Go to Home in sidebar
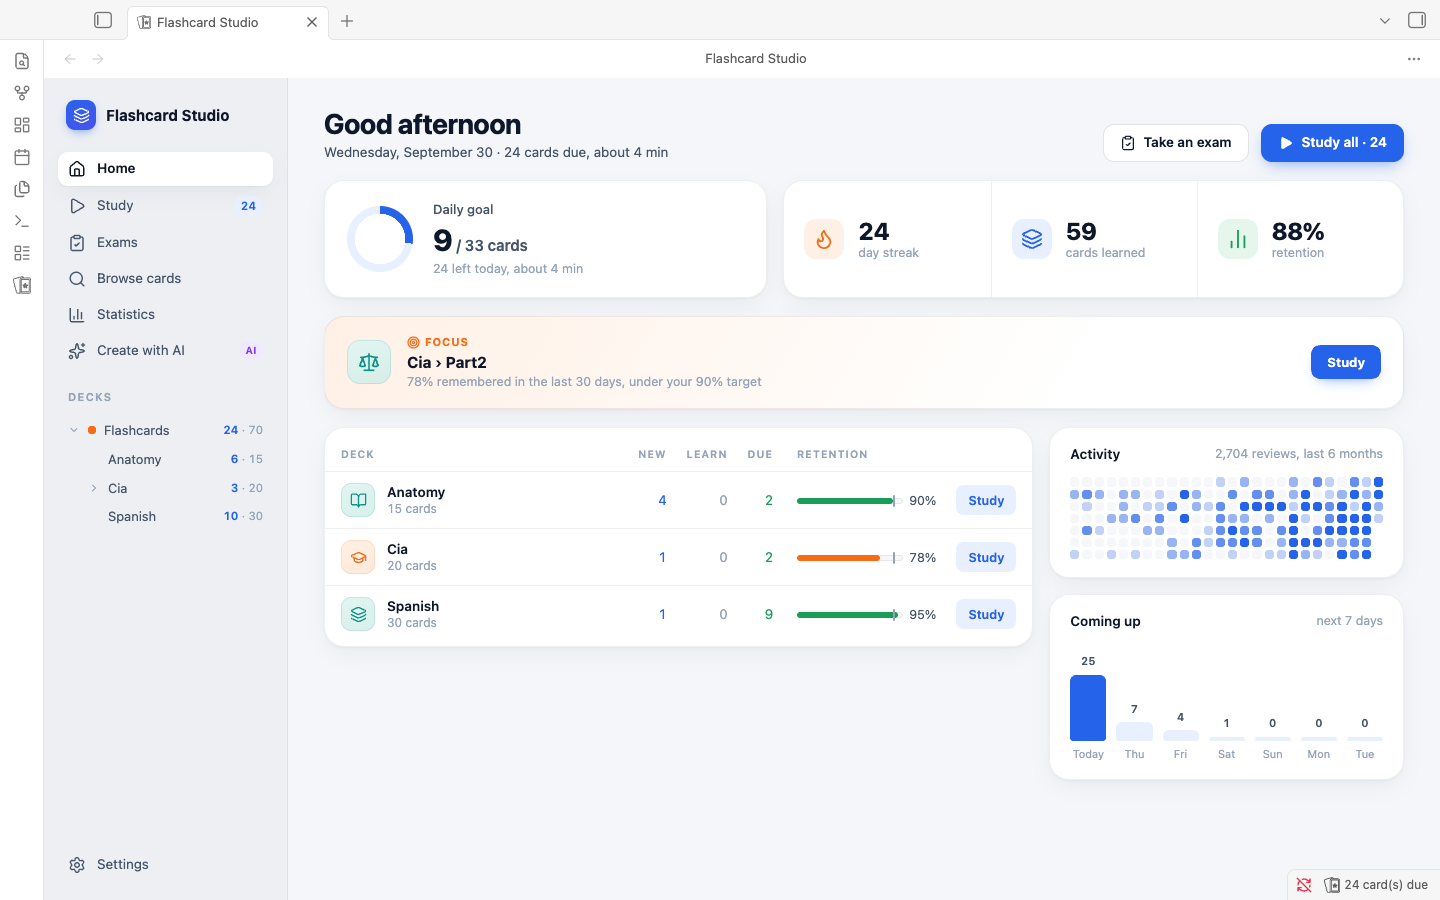The image size is (1440, 900). point(165,169)
